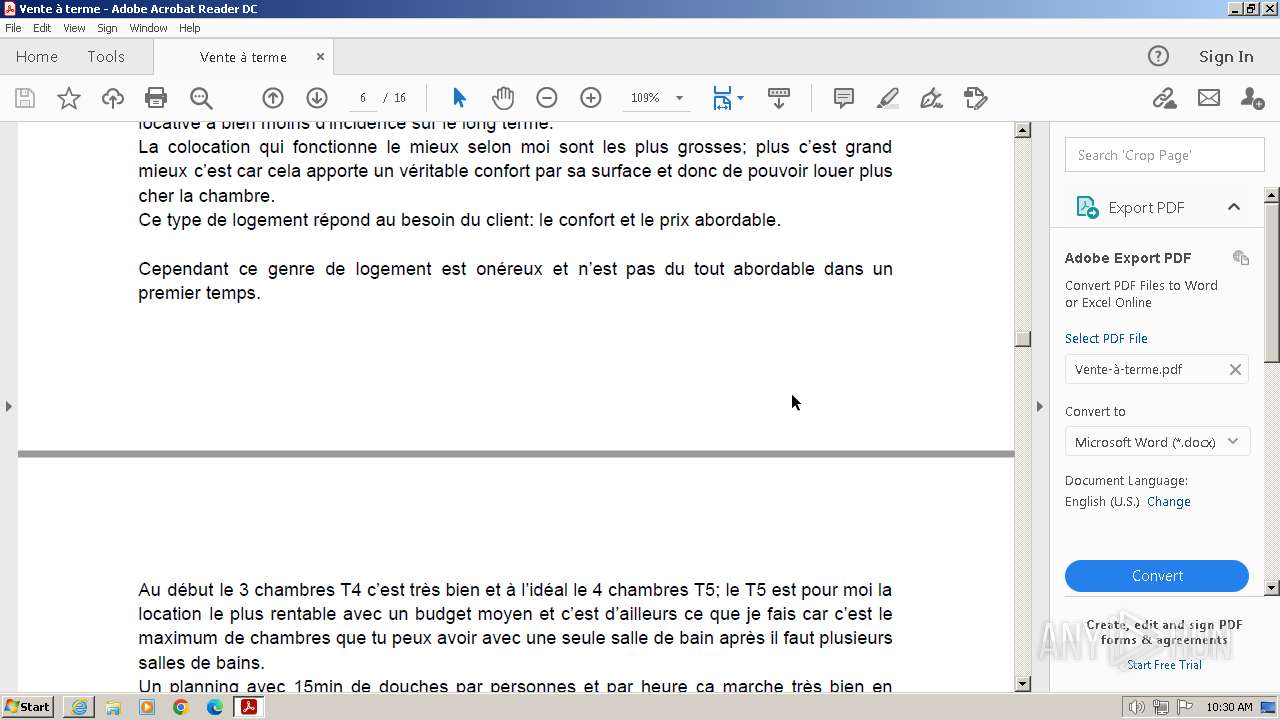
Task: Click the read mode scrolling icon
Action: 779,98
